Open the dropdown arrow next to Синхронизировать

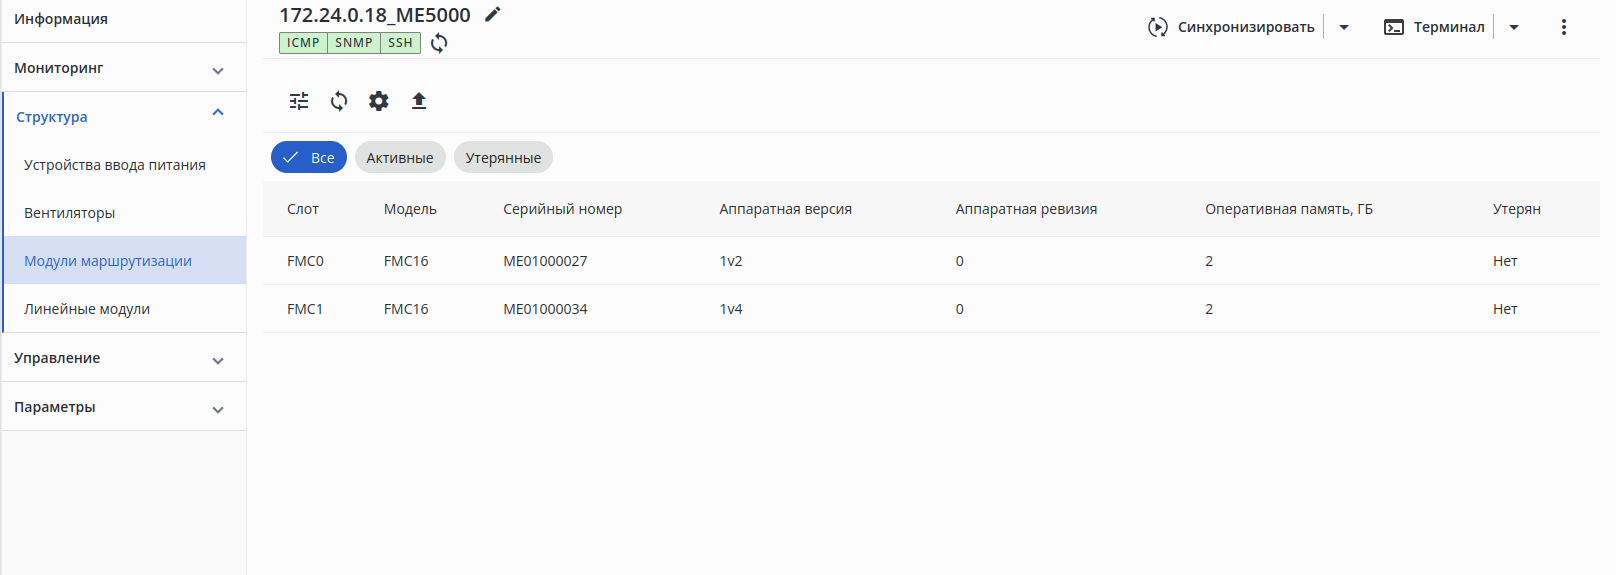tap(1344, 27)
